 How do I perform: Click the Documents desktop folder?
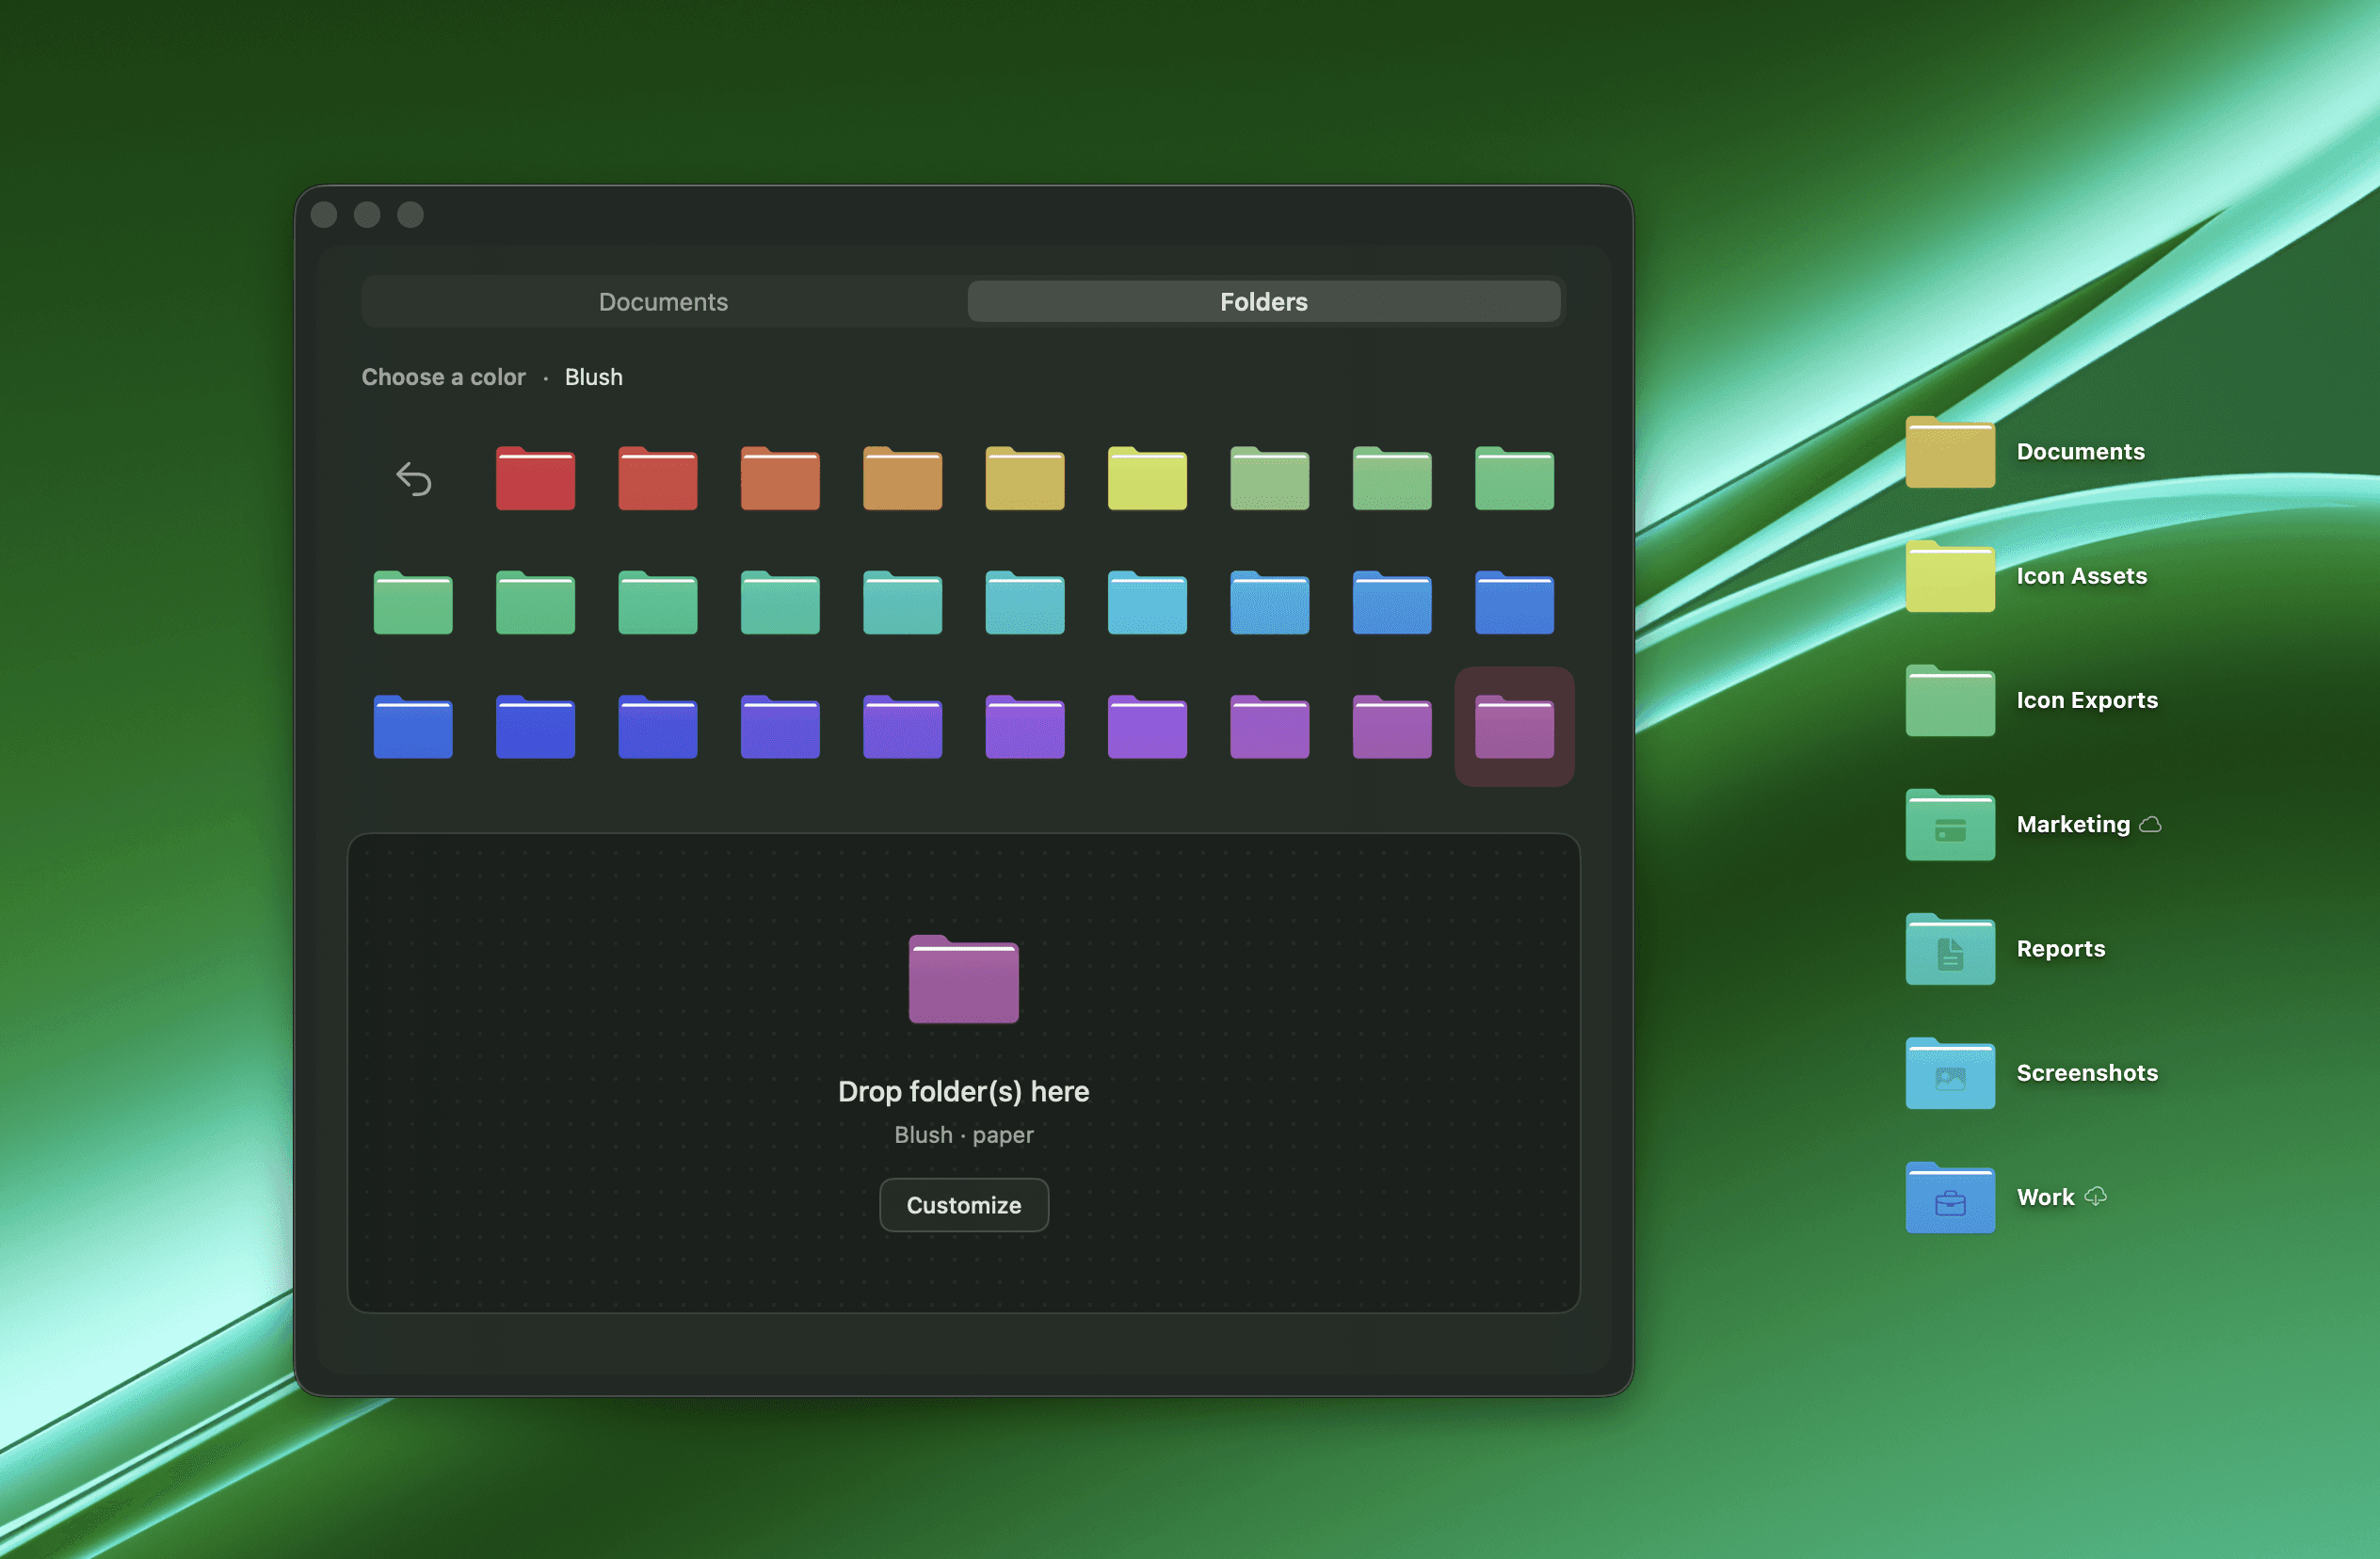(1949, 453)
